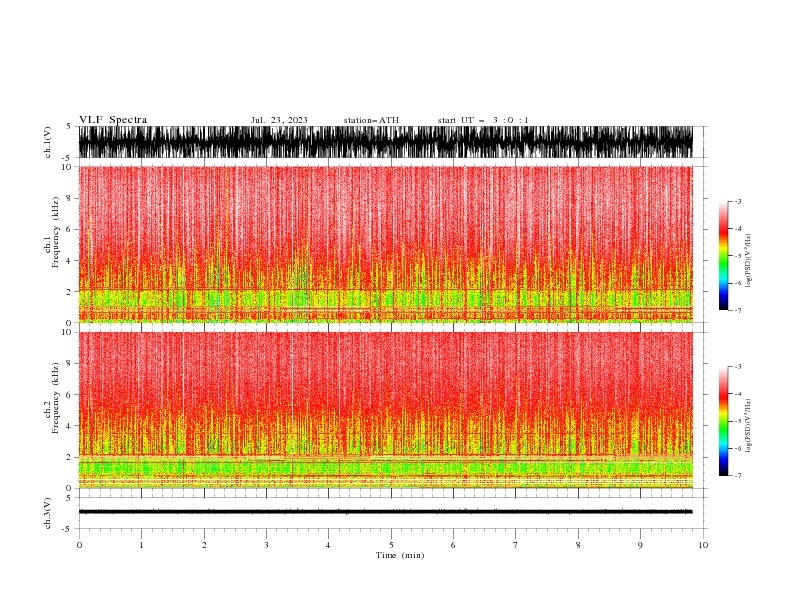
Task: Click the upper PSD color scale bar
Action: (x=723, y=256)
